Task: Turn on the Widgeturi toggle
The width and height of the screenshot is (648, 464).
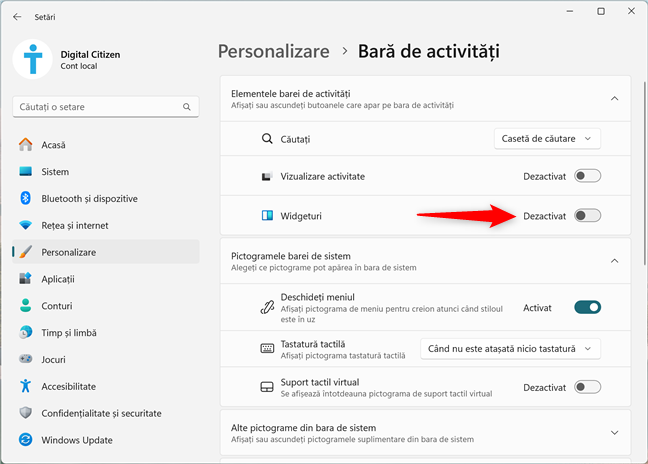Action: [587, 216]
